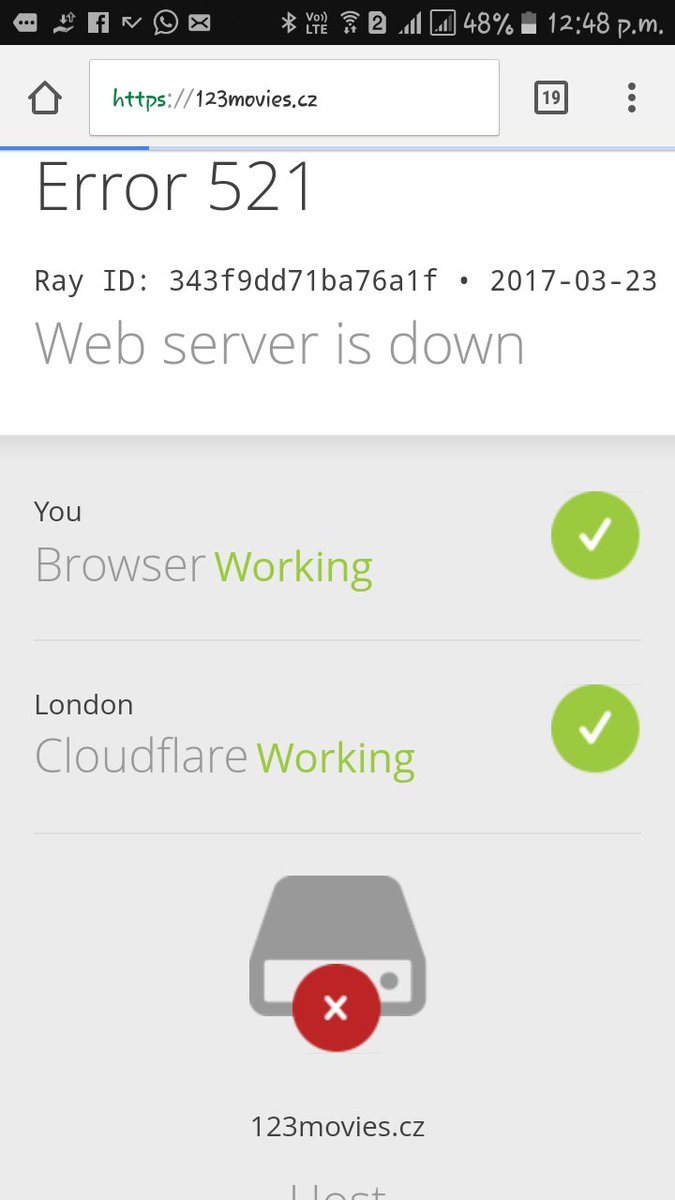The height and width of the screenshot is (1200, 675).
Task: Tap the Facebook notification icon in status bar
Action: pyautogui.click(x=98, y=22)
